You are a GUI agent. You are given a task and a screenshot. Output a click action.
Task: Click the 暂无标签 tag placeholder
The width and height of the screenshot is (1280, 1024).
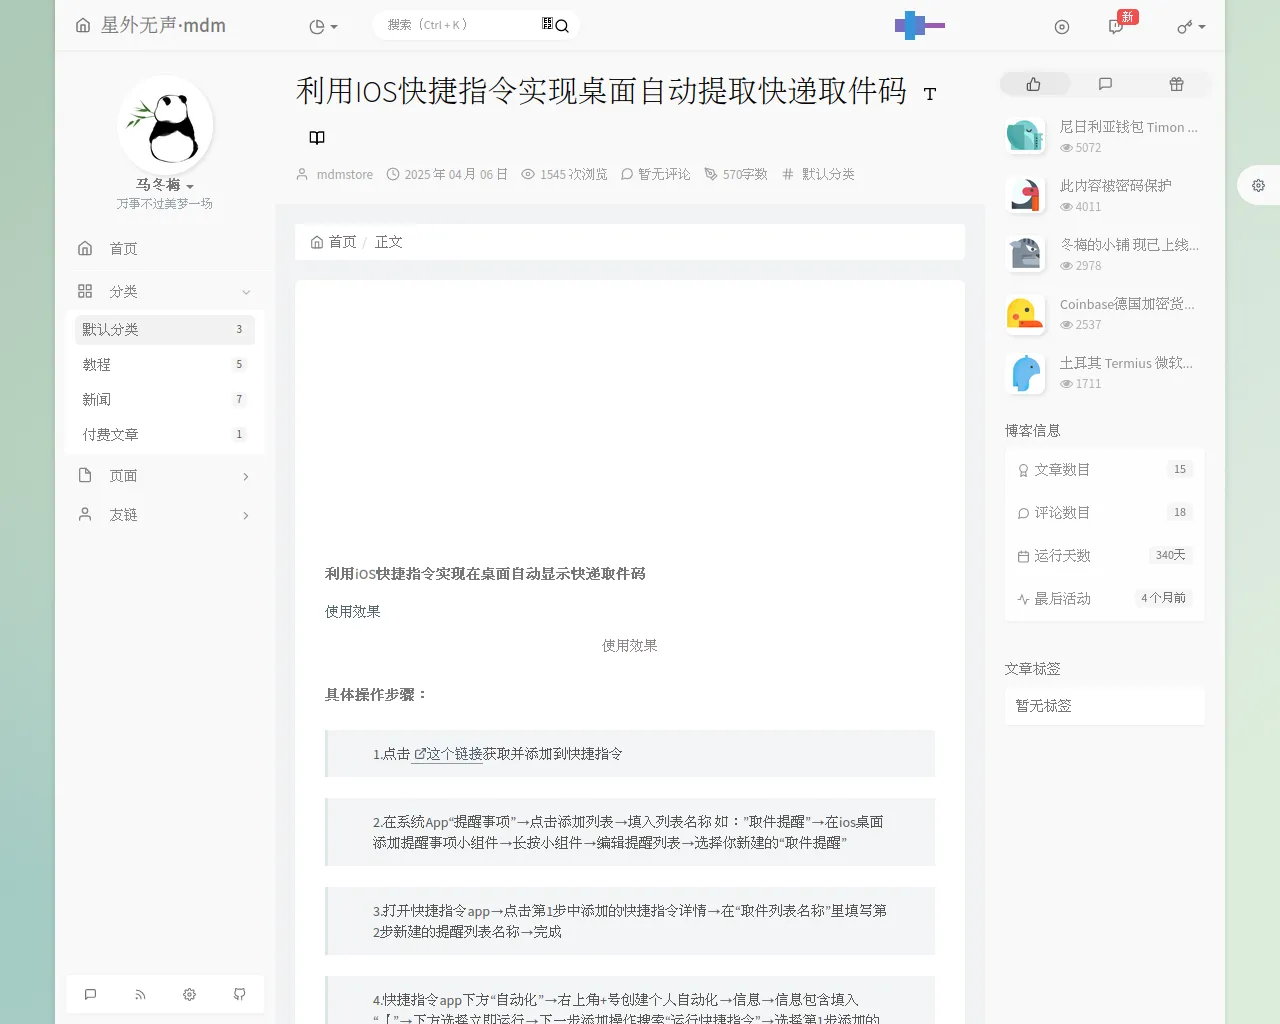(1043, 706)
